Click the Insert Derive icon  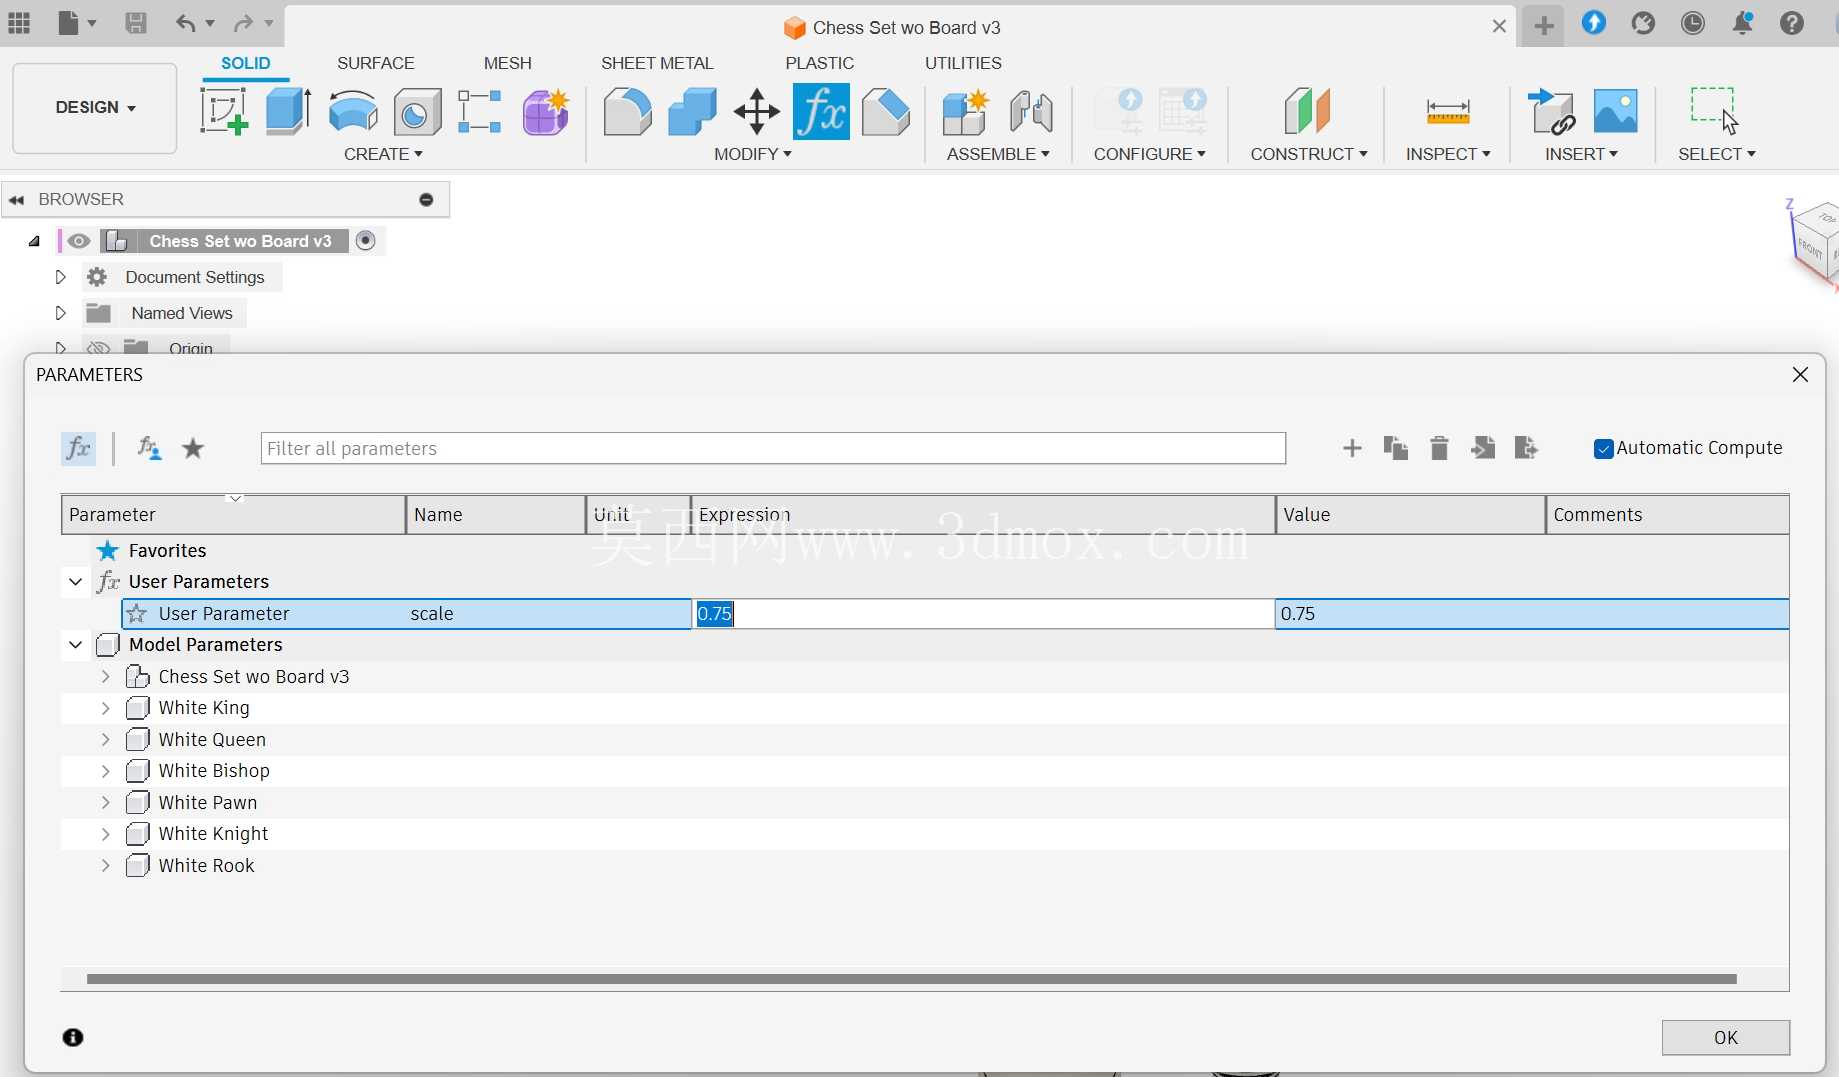click(1552, 111)
